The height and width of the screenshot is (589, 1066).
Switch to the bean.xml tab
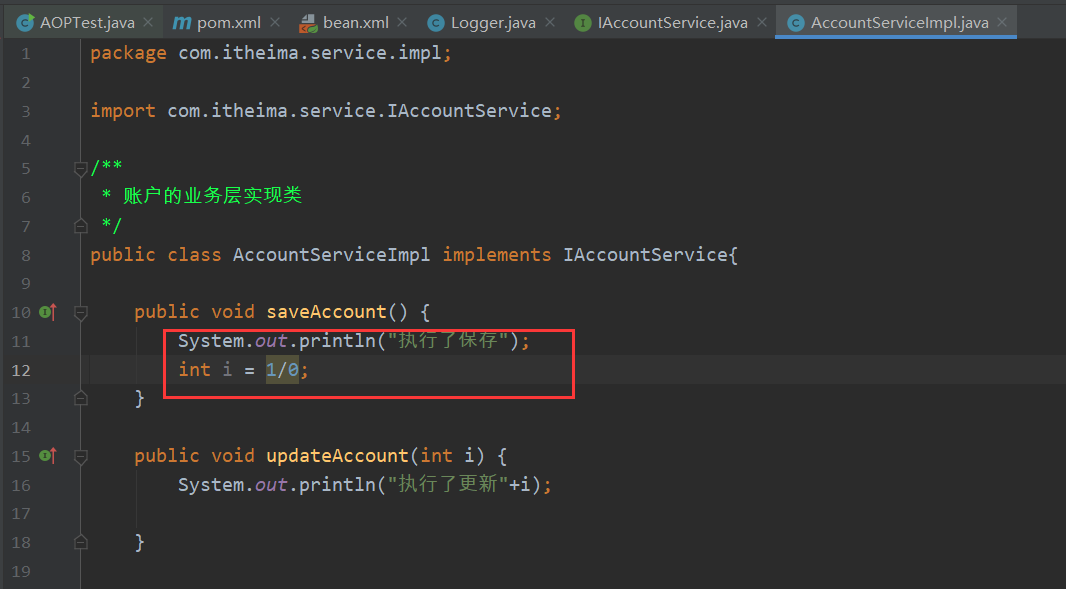[x=356, y=22]
